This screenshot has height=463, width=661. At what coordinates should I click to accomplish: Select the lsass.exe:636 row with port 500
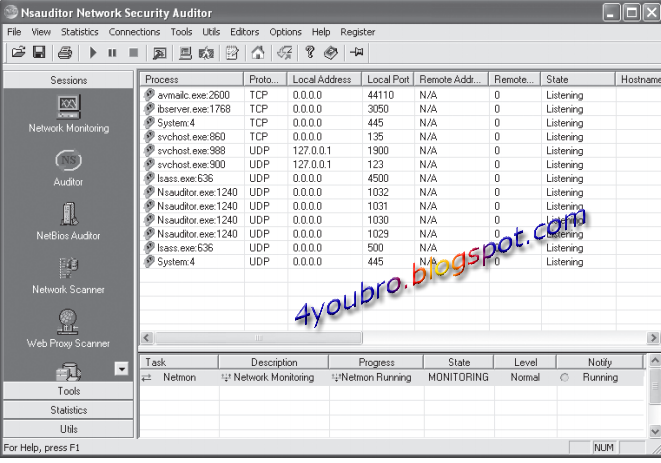pyautogui.click(x=400, y=248)
